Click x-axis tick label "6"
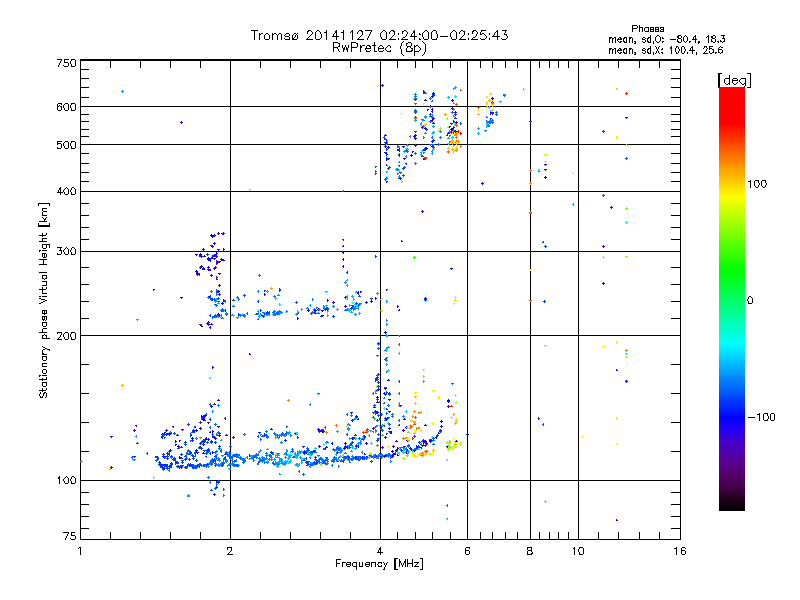Image resolution: width=800 pixels, height=600 pixels. pos(467,551)
